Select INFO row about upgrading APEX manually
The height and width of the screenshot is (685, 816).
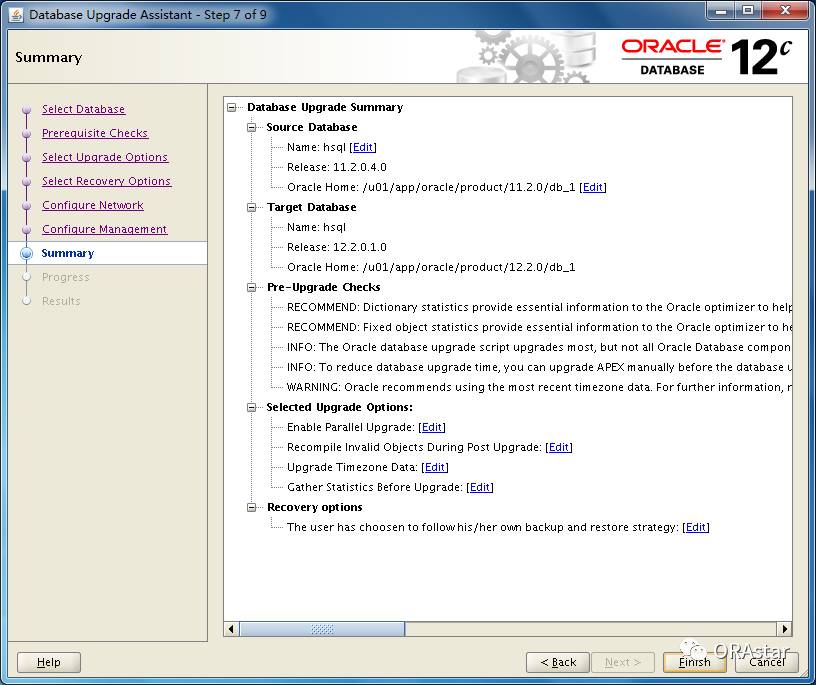[539, 367]
